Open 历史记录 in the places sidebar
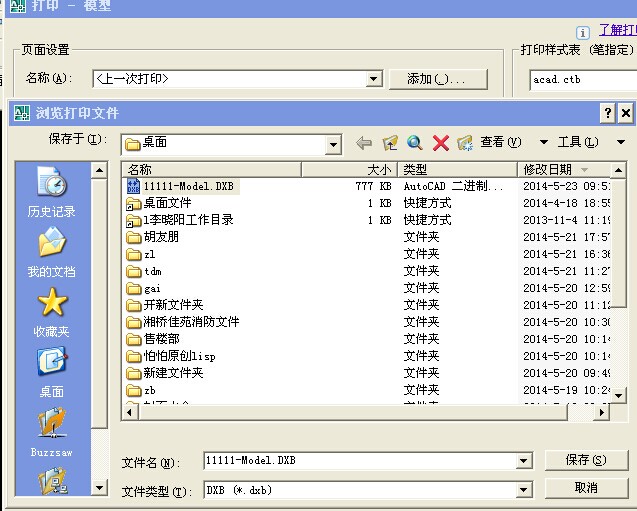The image size is (637, 511). point(51,192)
